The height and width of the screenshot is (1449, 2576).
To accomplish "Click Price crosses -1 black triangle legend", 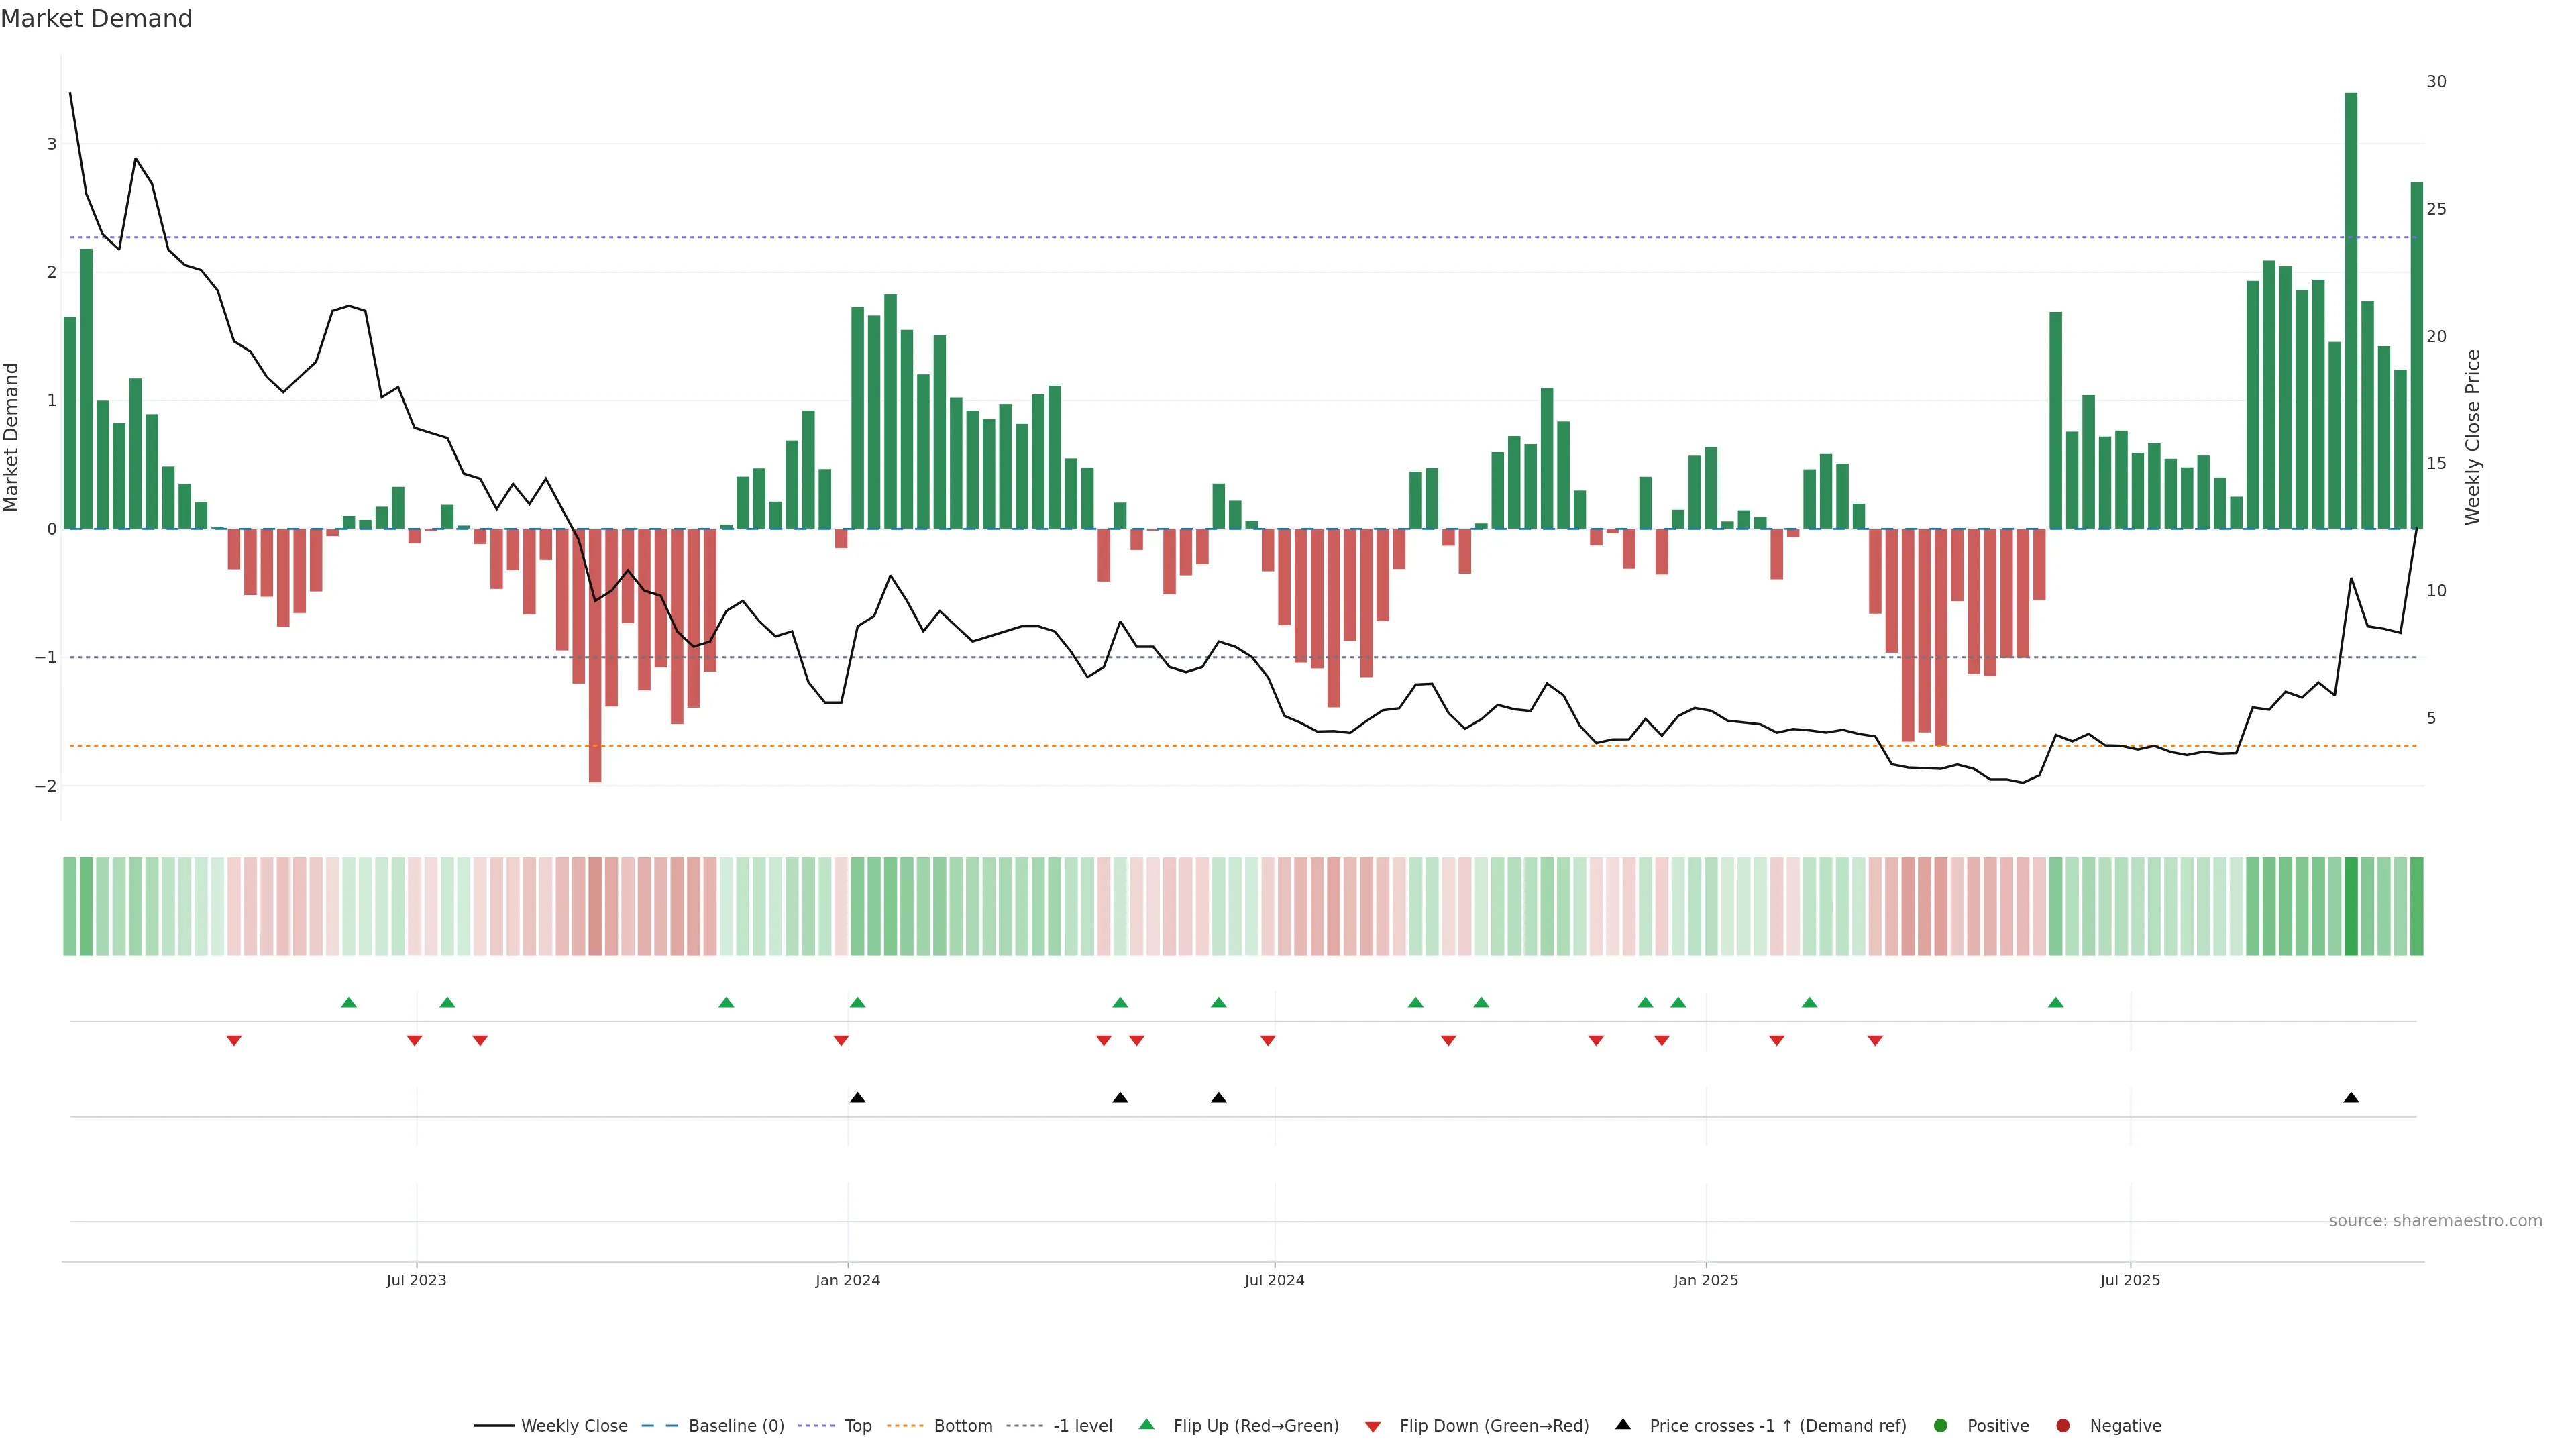I will coord(1623,1425).
